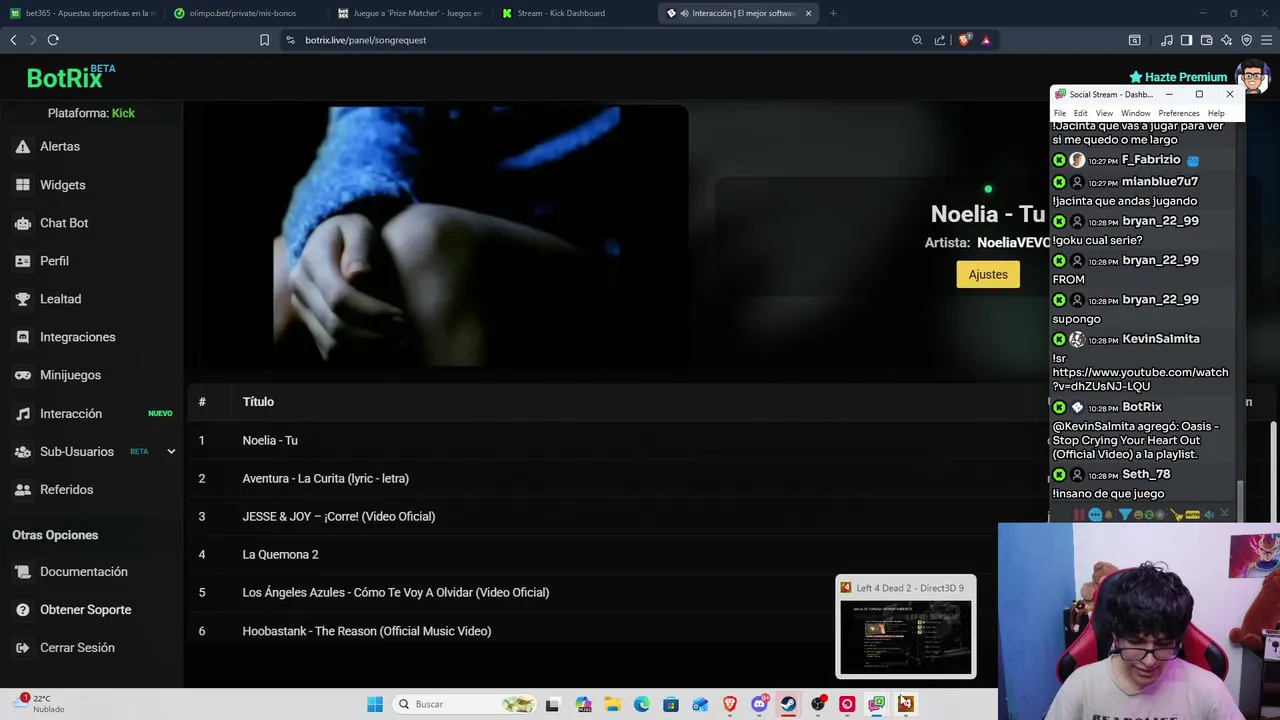The image size is (1280, 720).
Task: Click the Minijuegos gamepad icon
Action: 22,375
